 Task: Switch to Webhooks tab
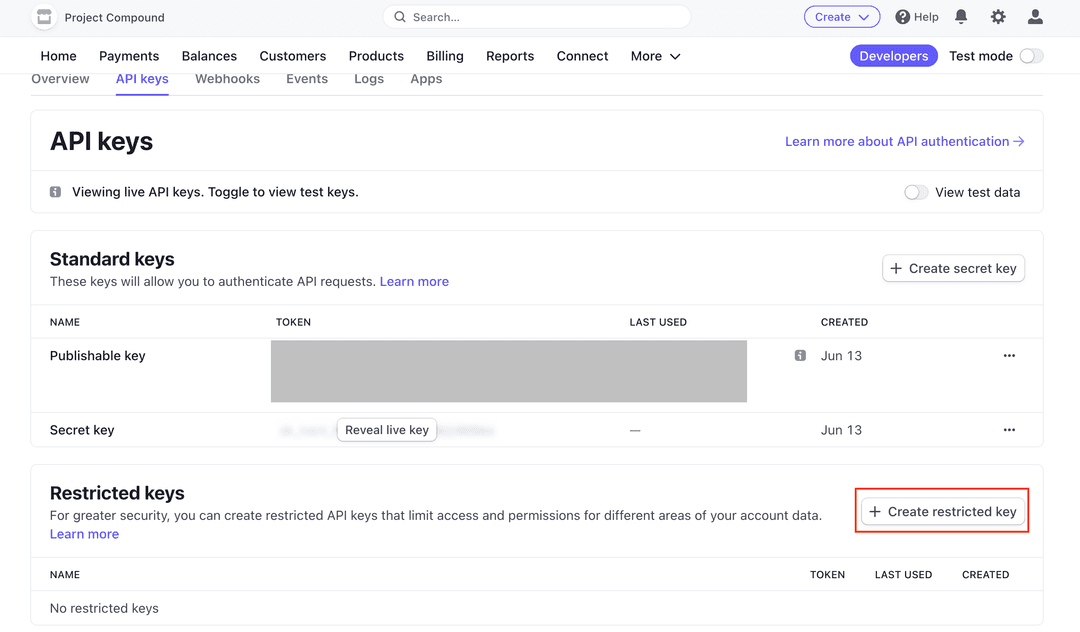[x=227, y=78]
